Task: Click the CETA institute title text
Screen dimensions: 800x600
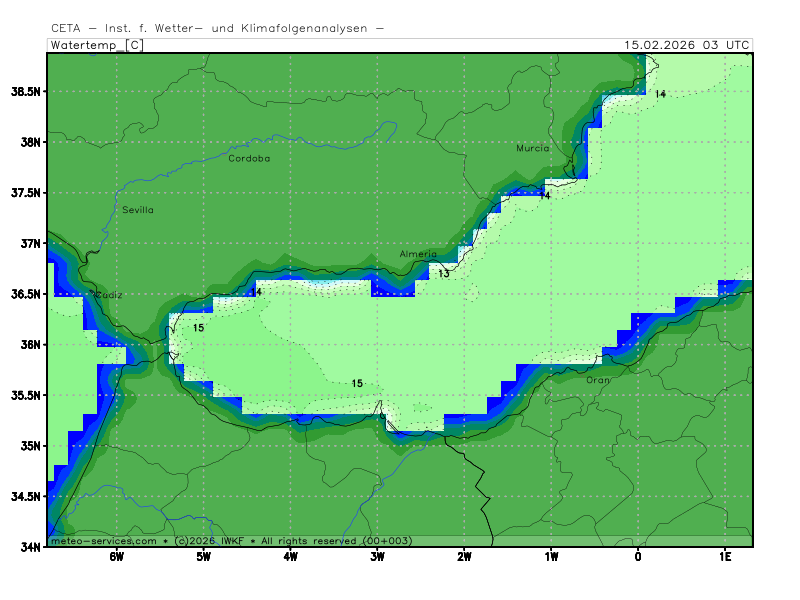Action: (x=217, y=29)
